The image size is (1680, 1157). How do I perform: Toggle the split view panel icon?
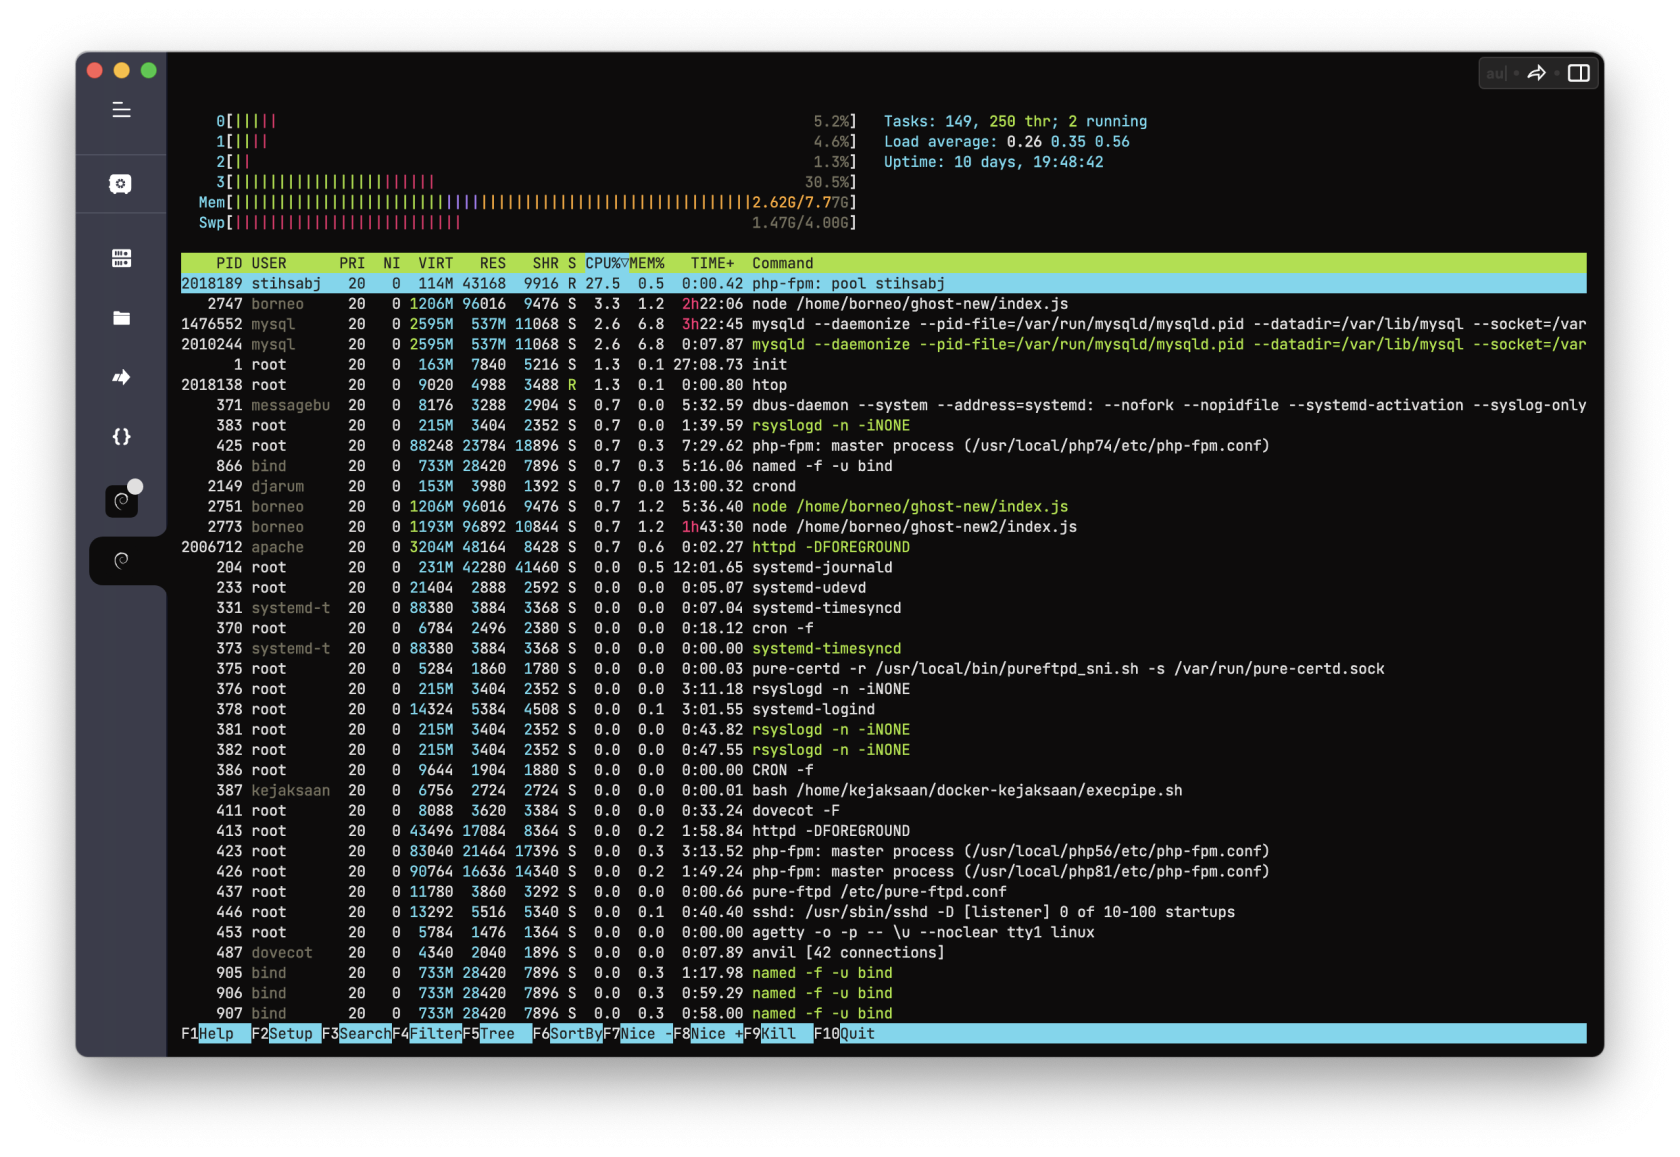(1579, 73)
